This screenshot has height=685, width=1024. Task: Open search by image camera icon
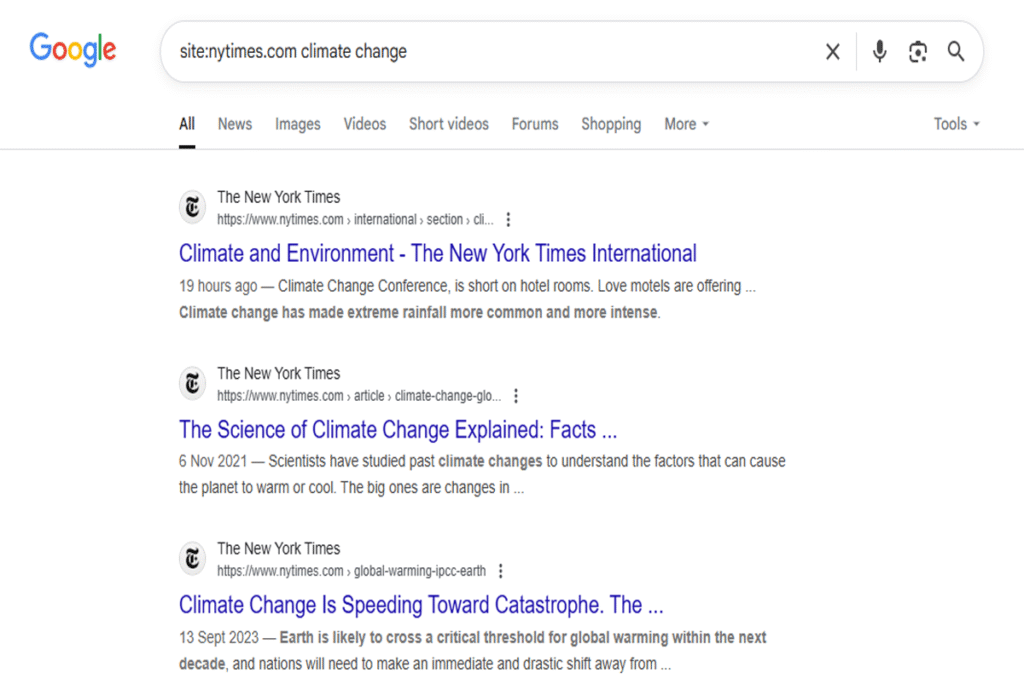coord(918,52)
